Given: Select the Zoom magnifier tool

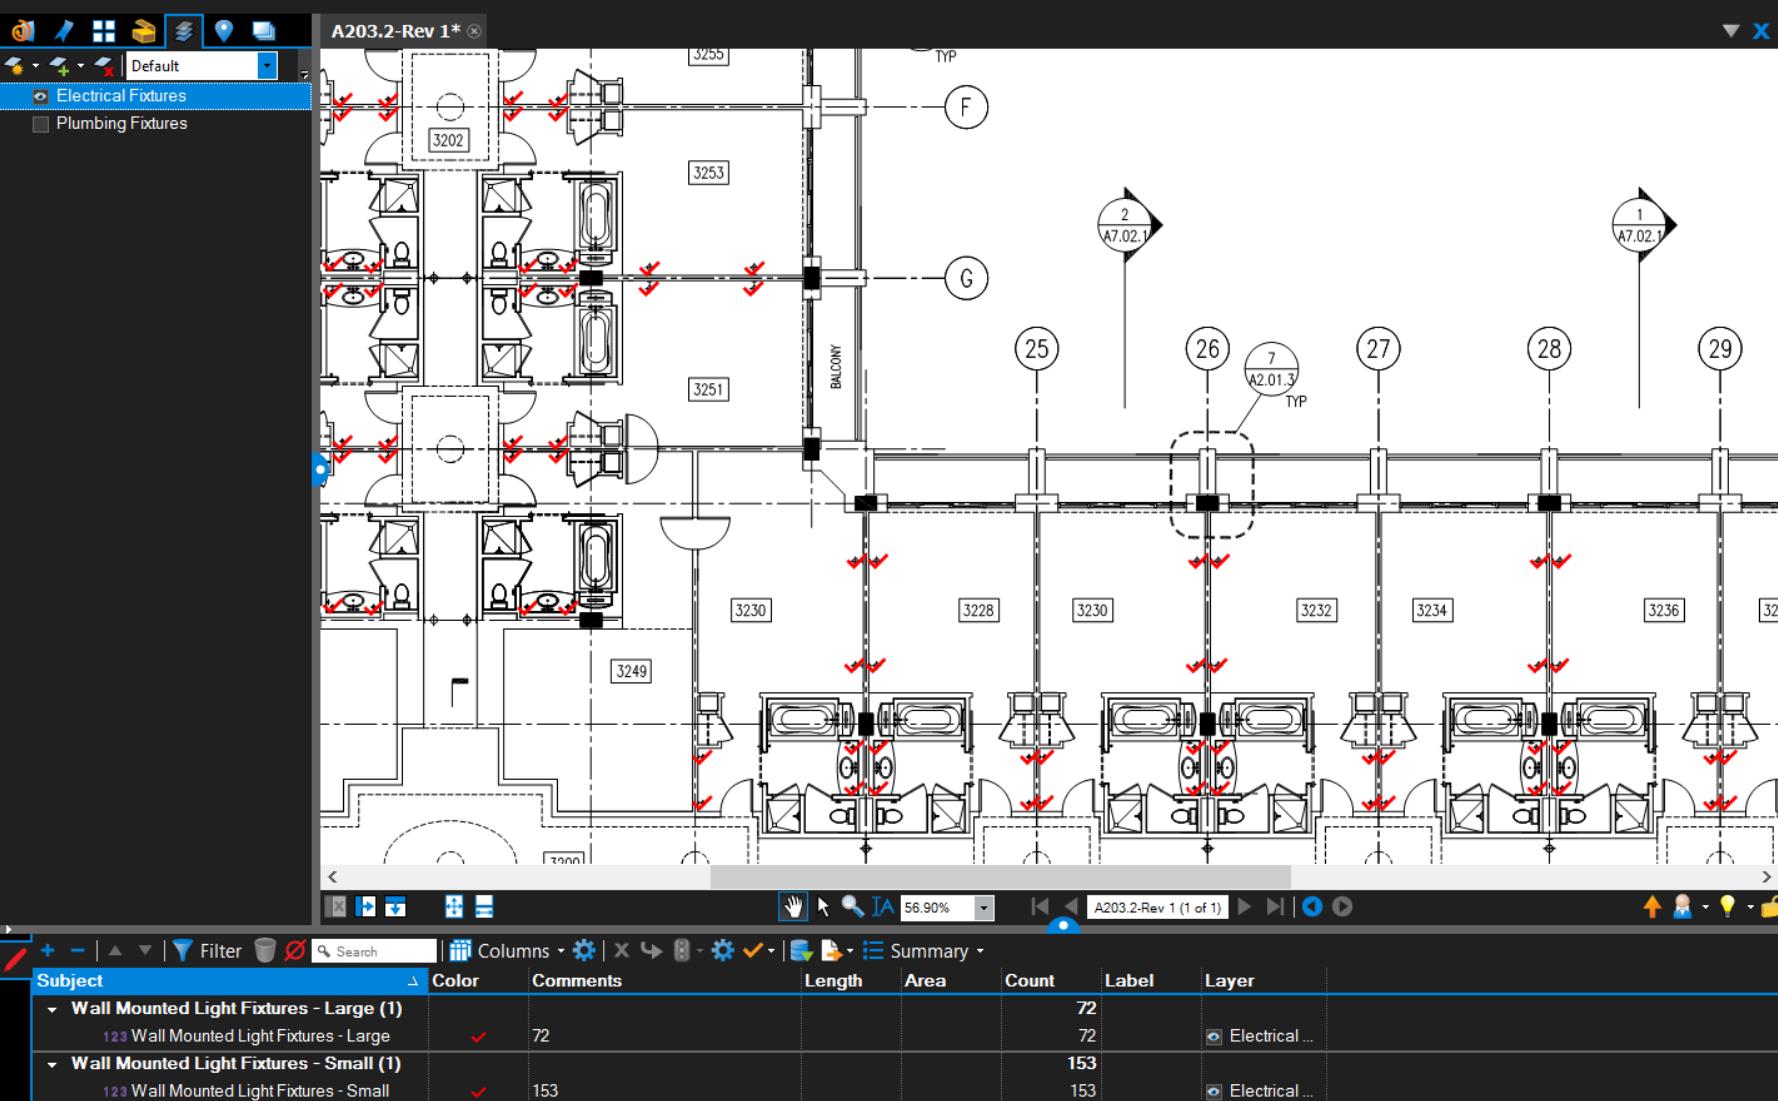Looking at the screenshot, I should point(852,907).
